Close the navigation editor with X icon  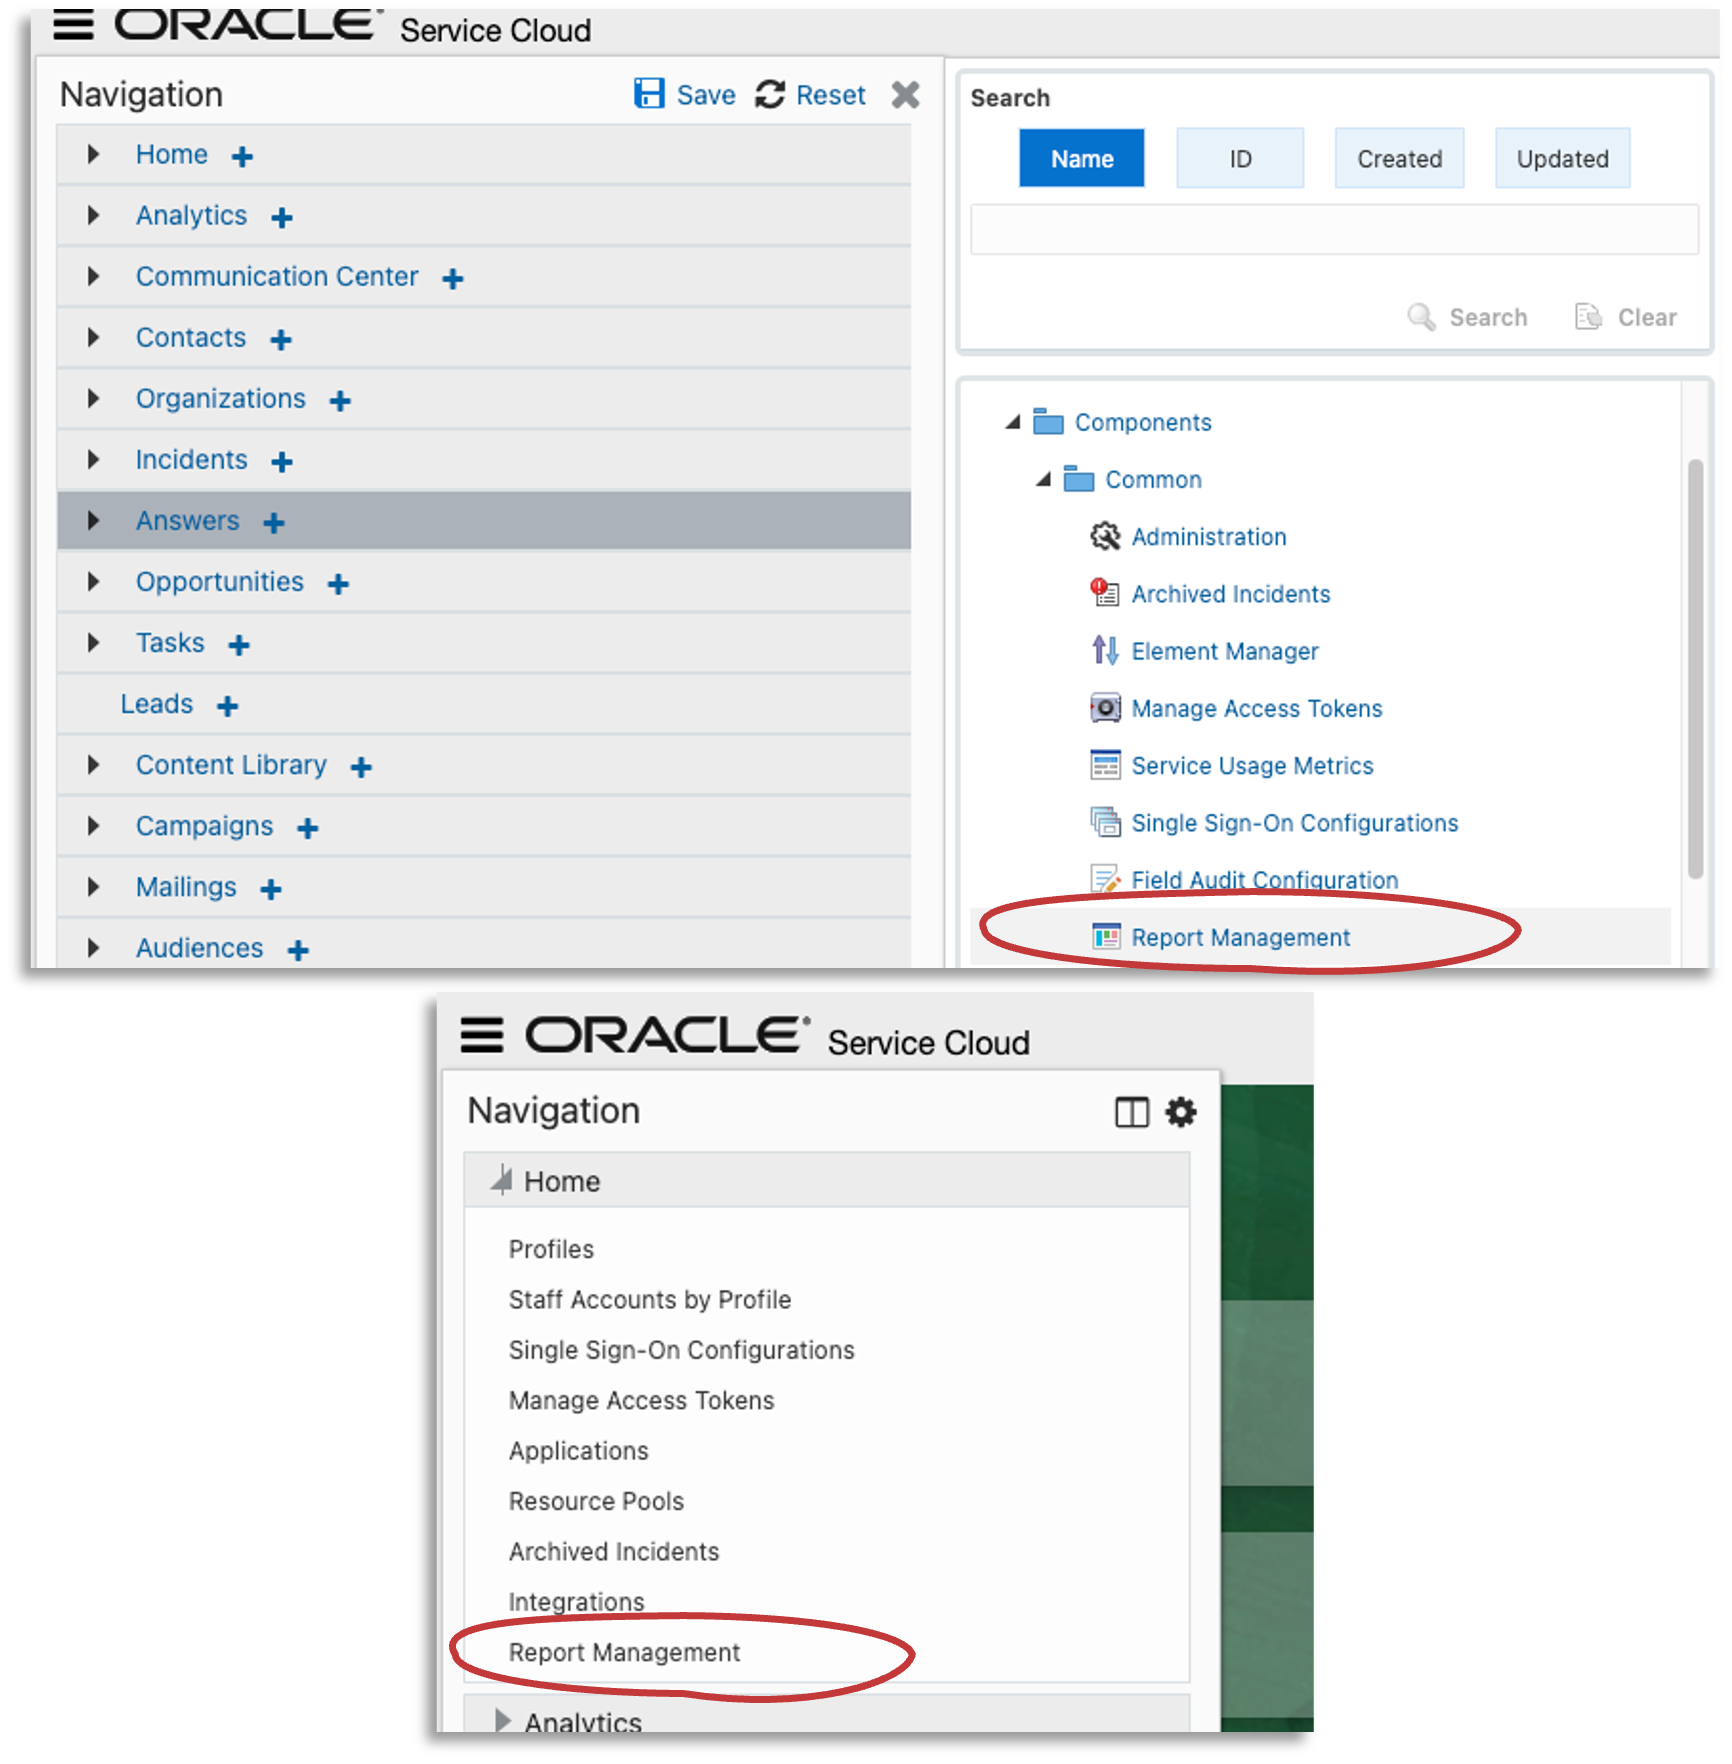pos(905,94)
